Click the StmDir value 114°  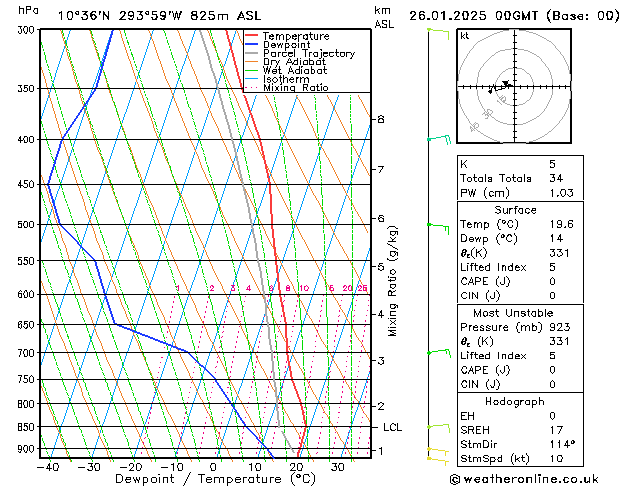click(562, 445)
